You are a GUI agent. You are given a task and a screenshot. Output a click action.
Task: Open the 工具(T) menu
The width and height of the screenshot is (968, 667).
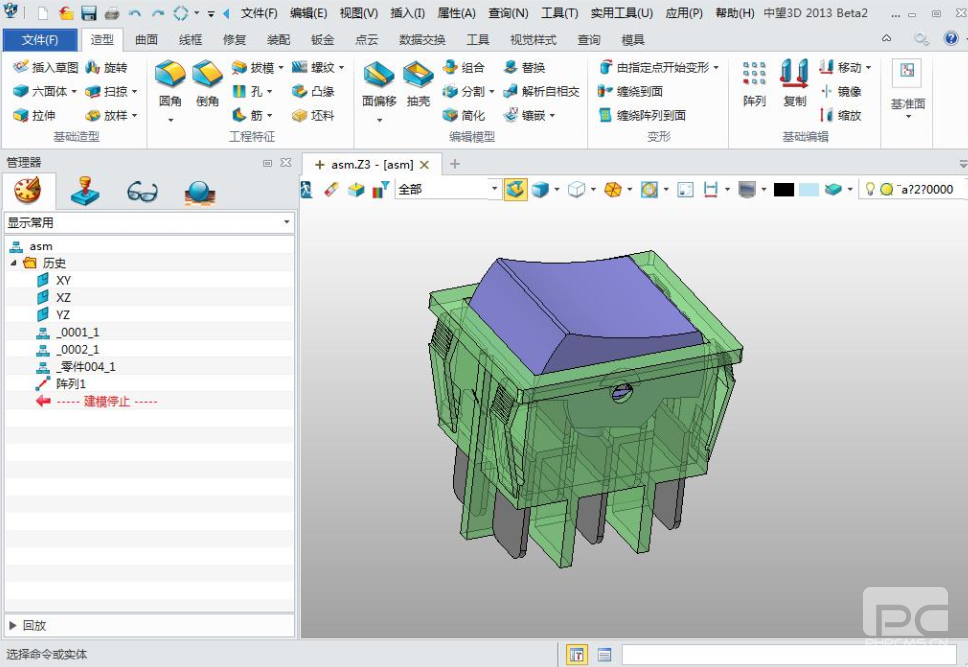[559, 13]
